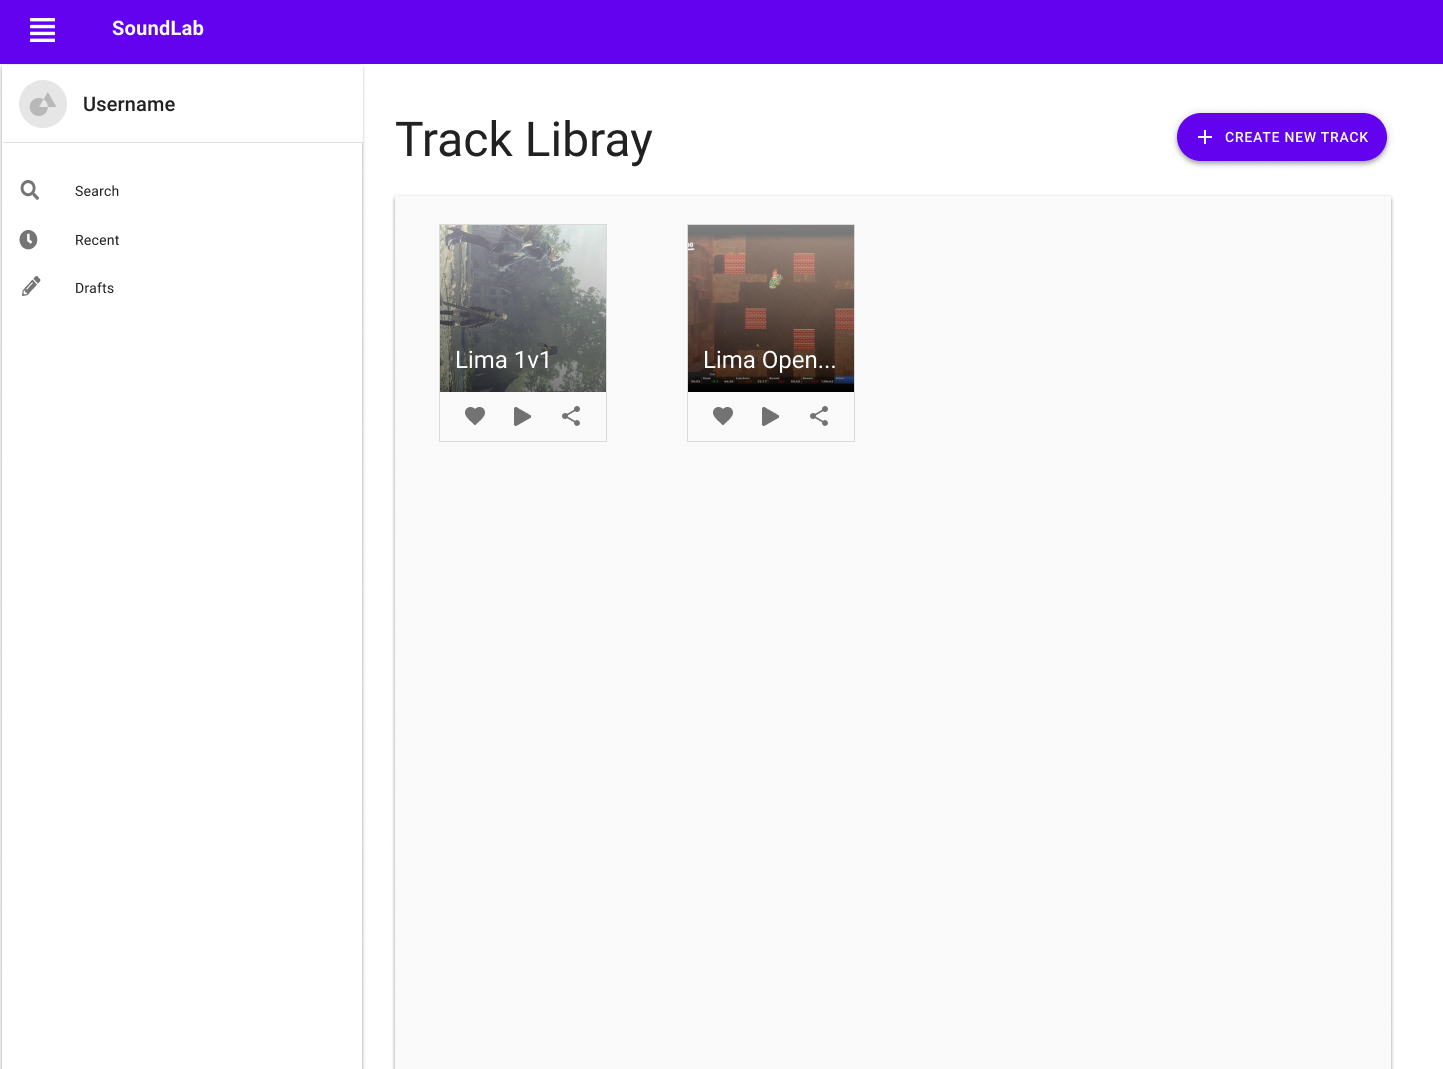1443x1069 pixels.
Task: Open the Lima 1v1 thumbnail
Action: (523, 308)
